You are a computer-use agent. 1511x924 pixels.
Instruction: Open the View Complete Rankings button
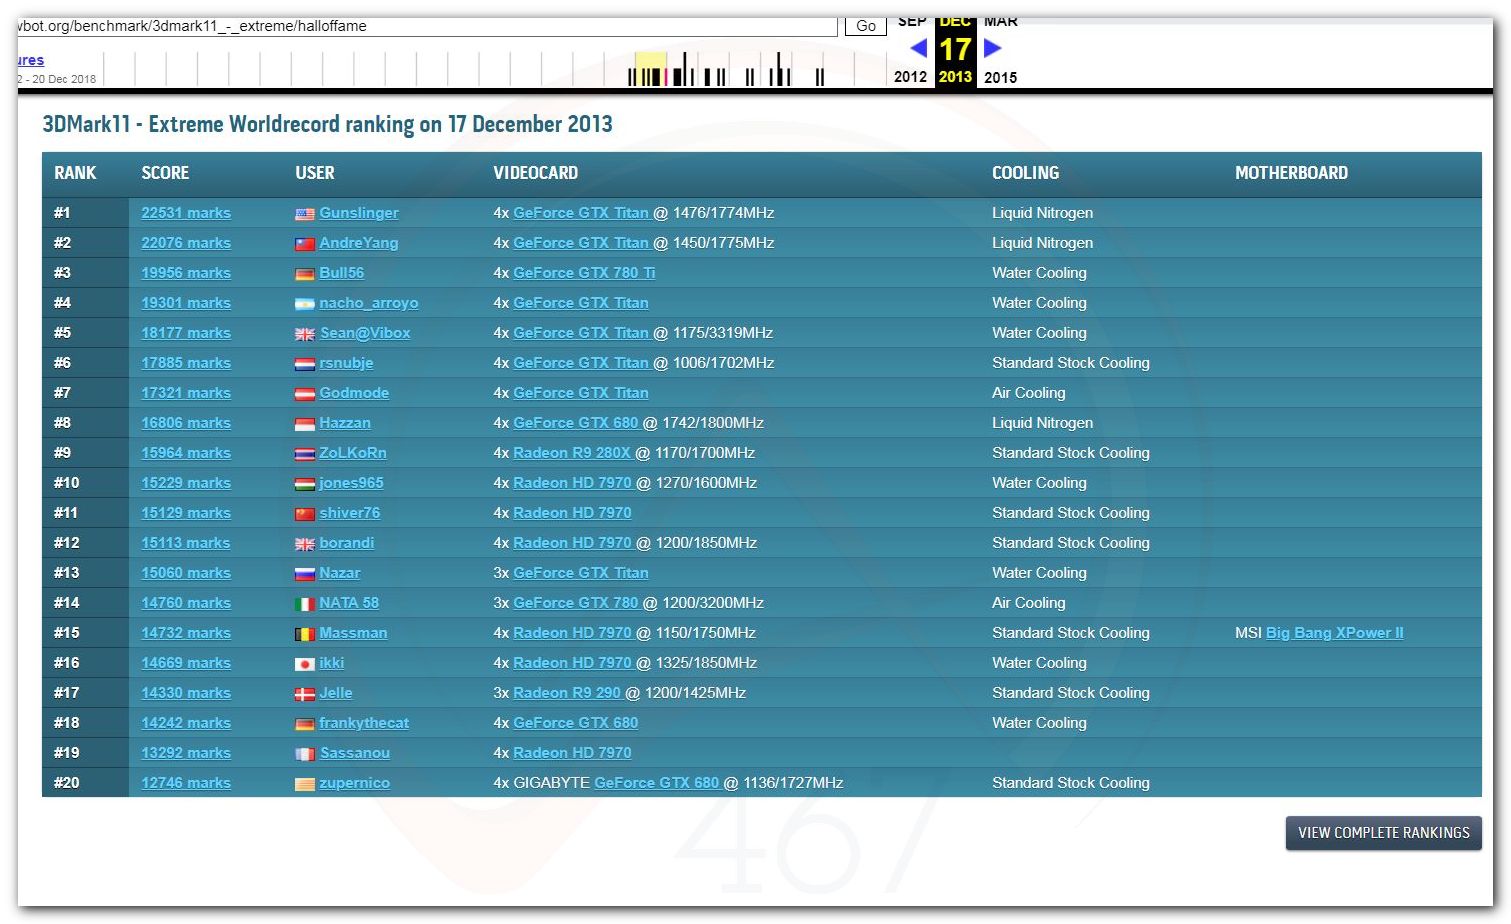click(x=1383, y=833)
